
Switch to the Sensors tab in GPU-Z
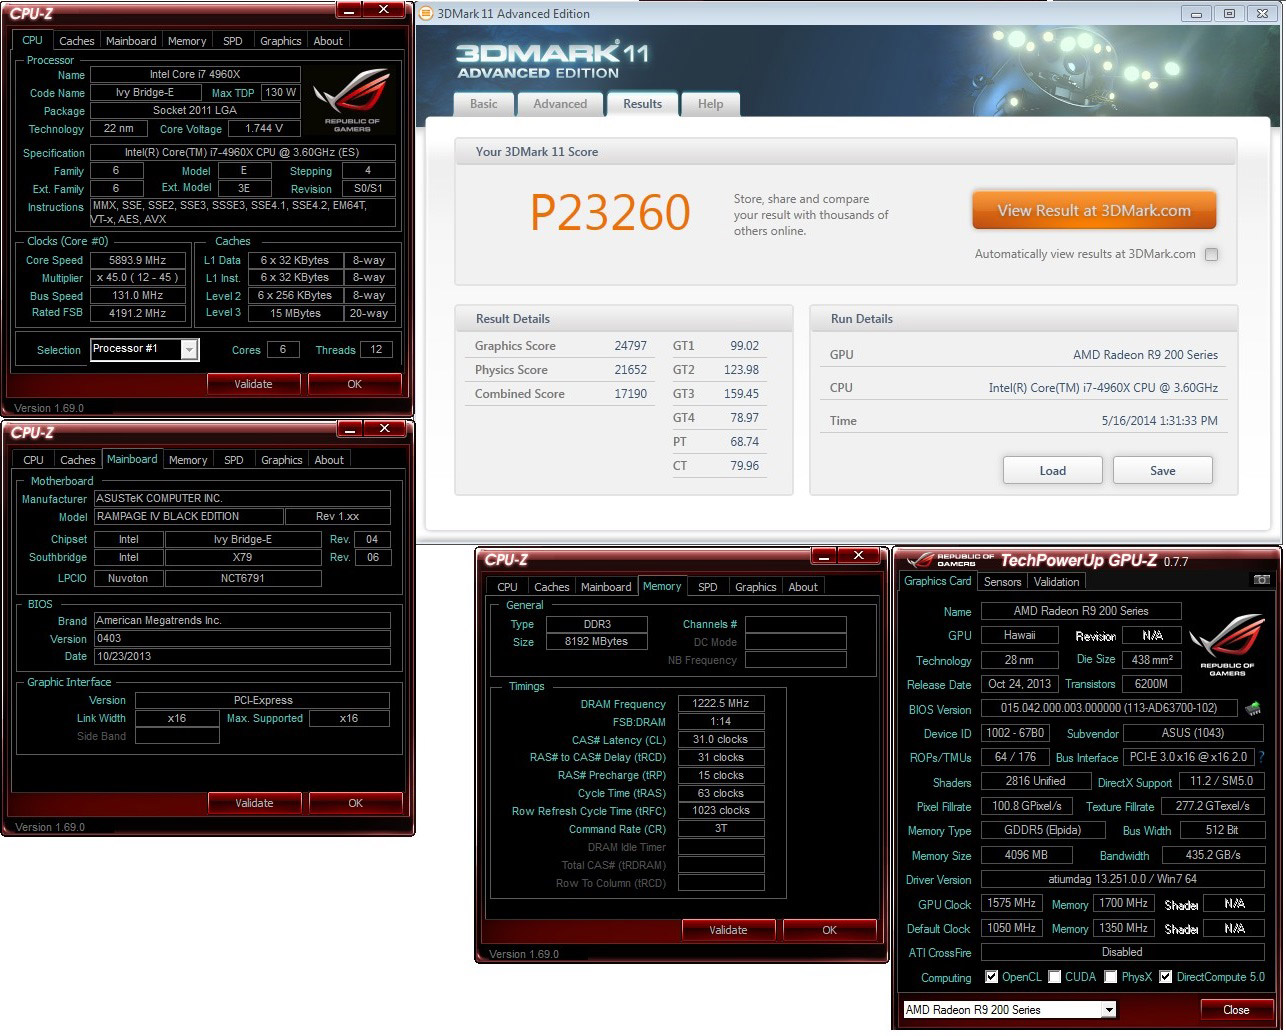[1002, 582]
